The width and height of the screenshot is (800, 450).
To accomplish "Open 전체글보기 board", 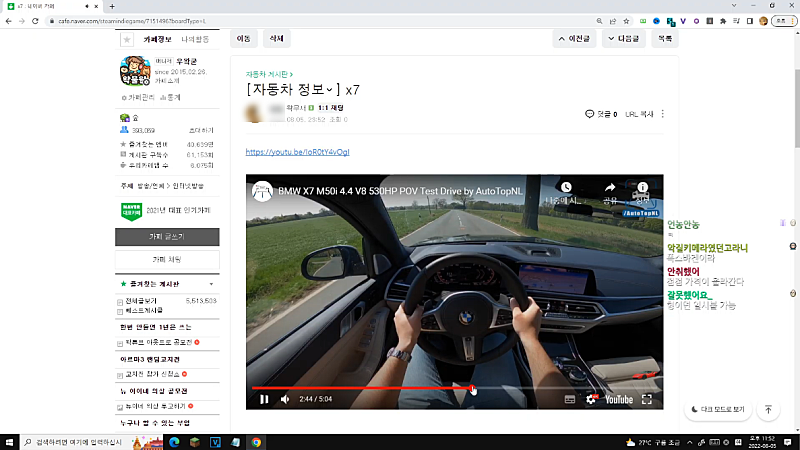I will click(x=141, y=301).
